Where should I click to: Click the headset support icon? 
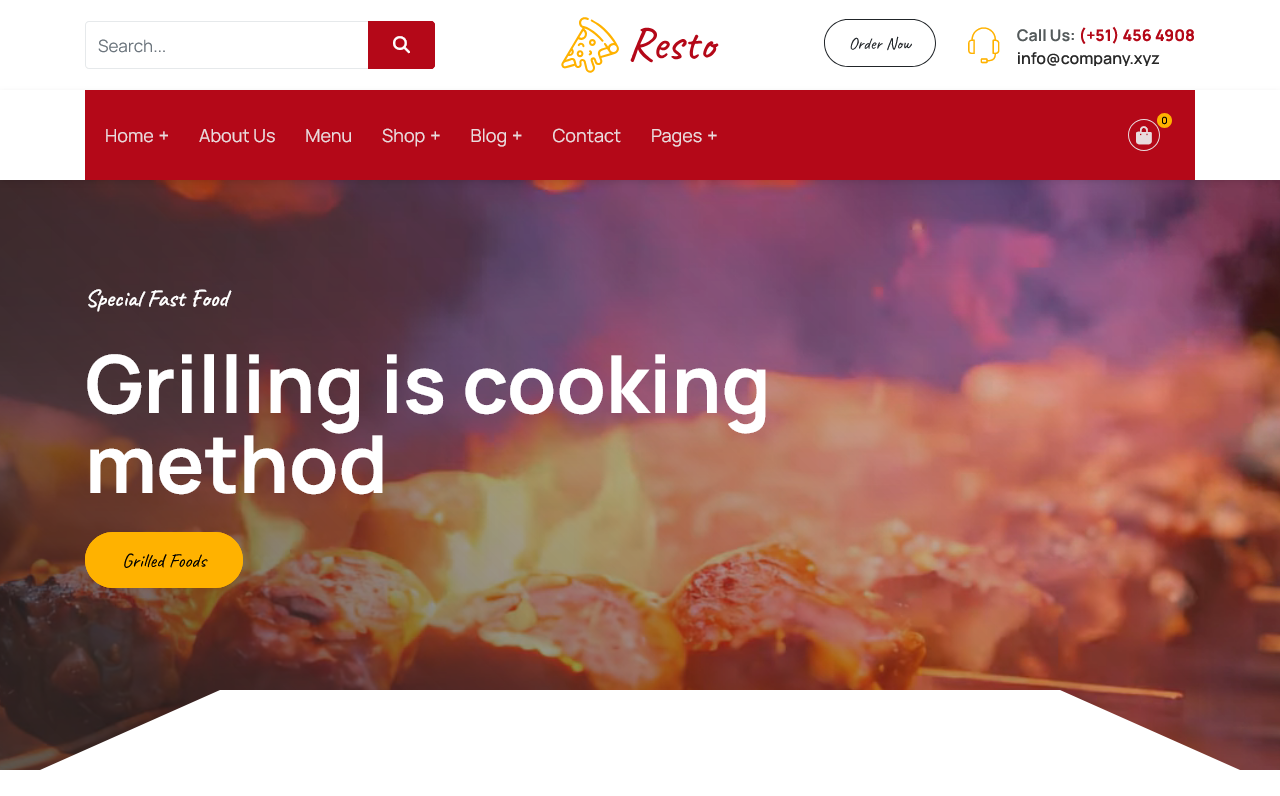click(984, 45)
